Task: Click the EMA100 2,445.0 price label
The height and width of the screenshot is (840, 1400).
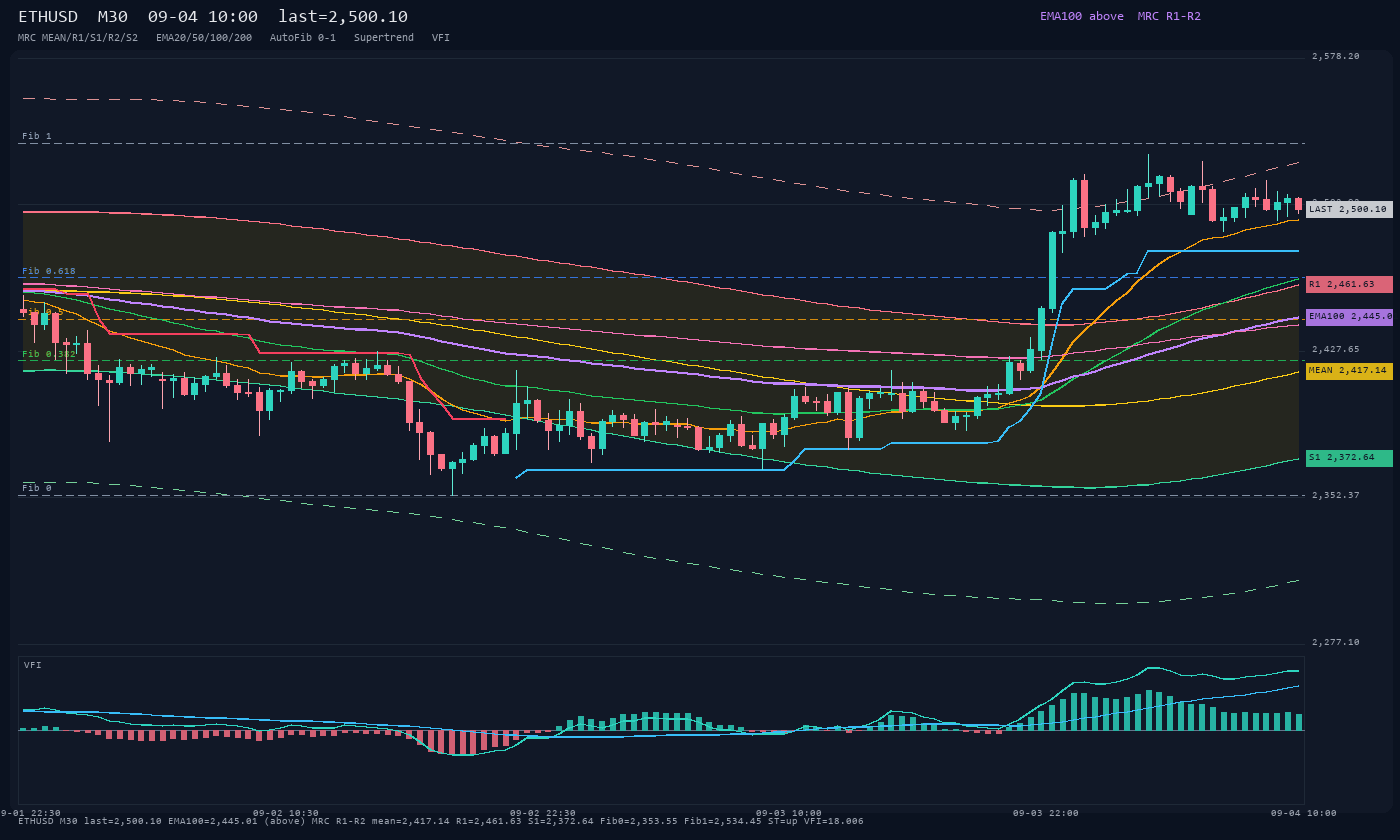Action: point(1349,316)
